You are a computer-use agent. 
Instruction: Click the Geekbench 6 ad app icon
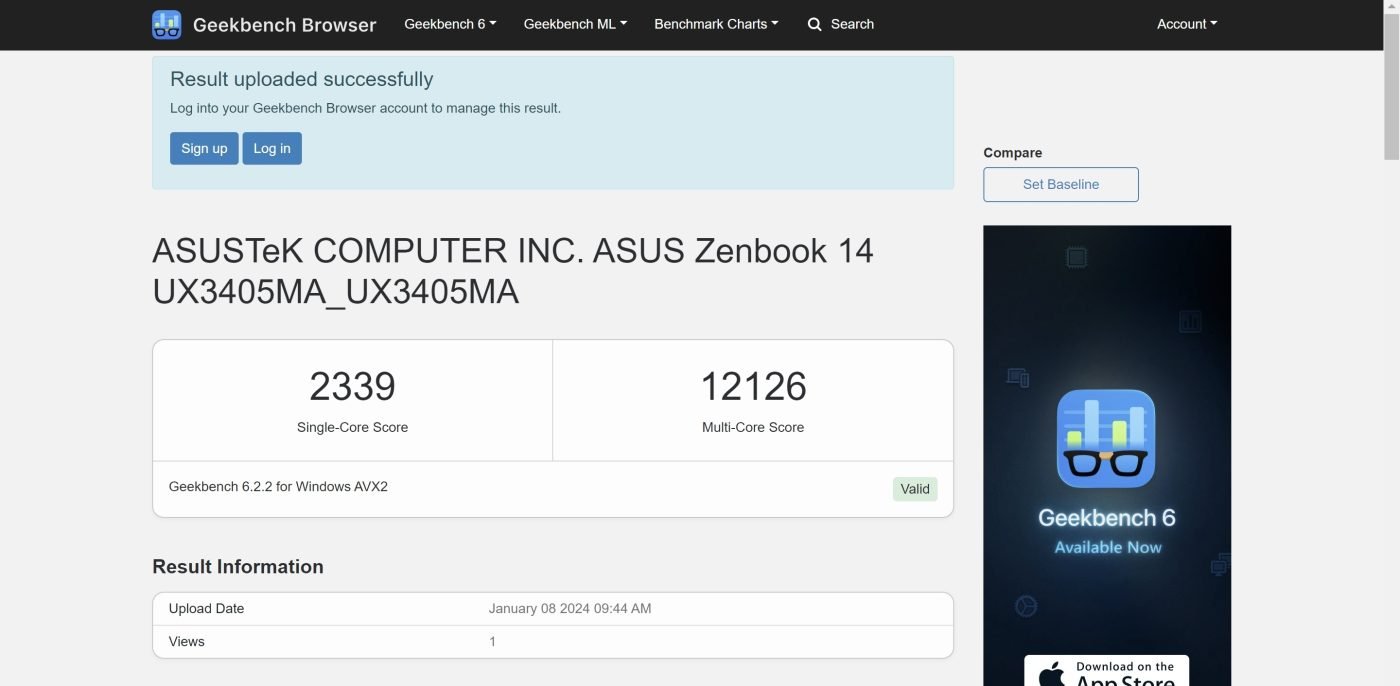coord(1106,438)
